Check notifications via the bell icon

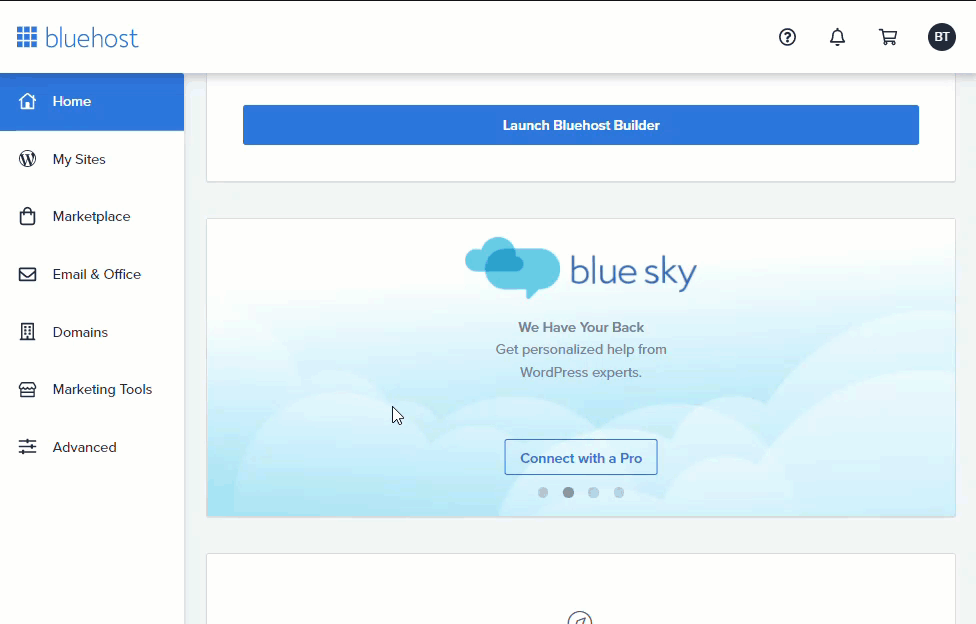pyautogui.click(x=837, y=37)
